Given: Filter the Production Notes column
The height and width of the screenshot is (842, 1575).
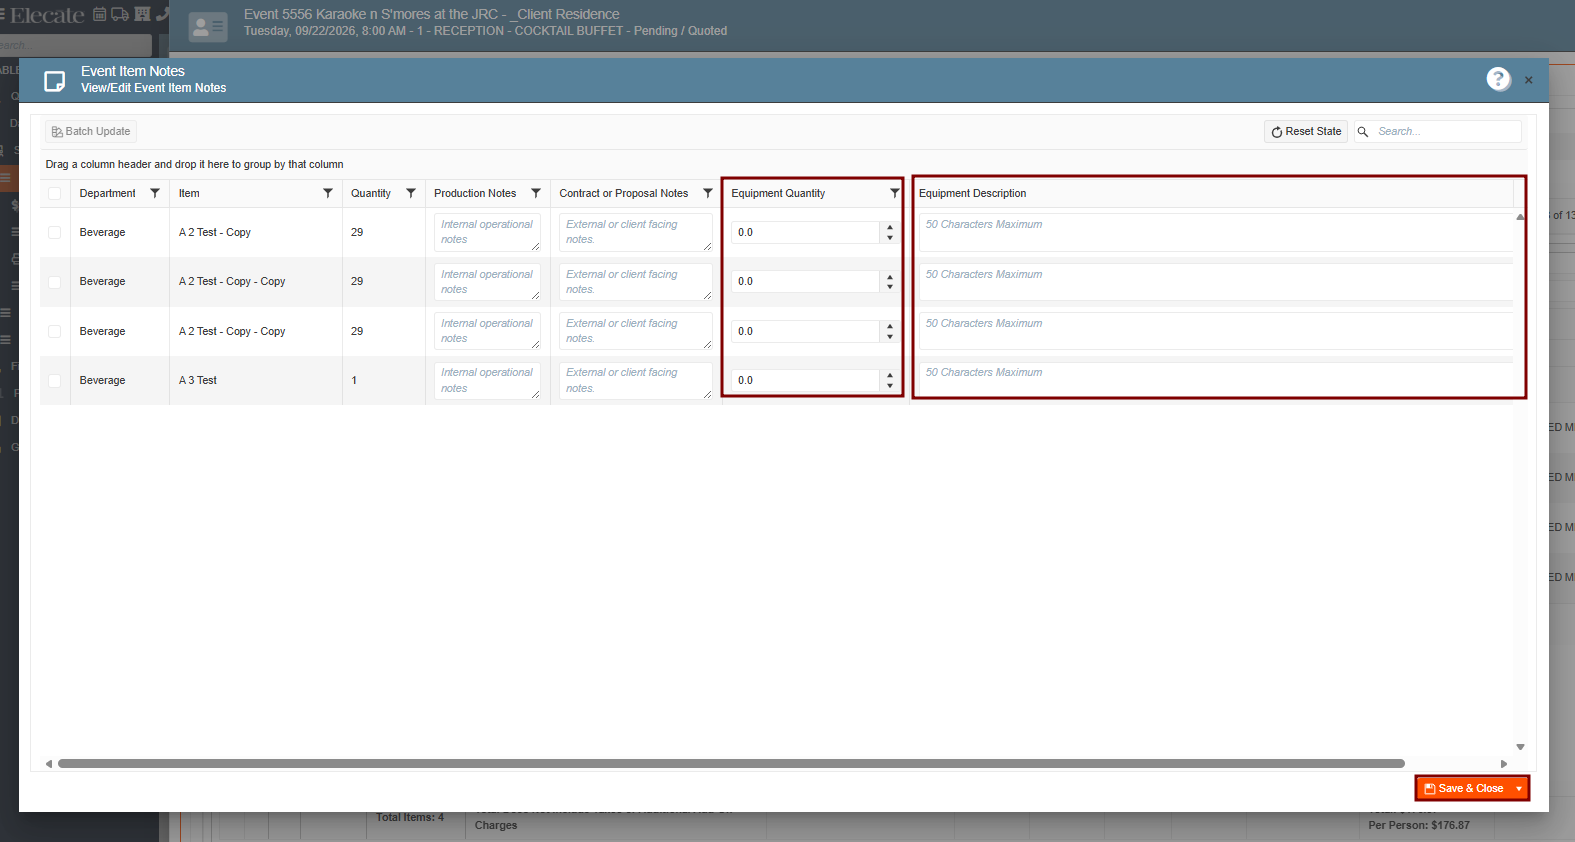Looking at the screenshot, I should [536, 193].
